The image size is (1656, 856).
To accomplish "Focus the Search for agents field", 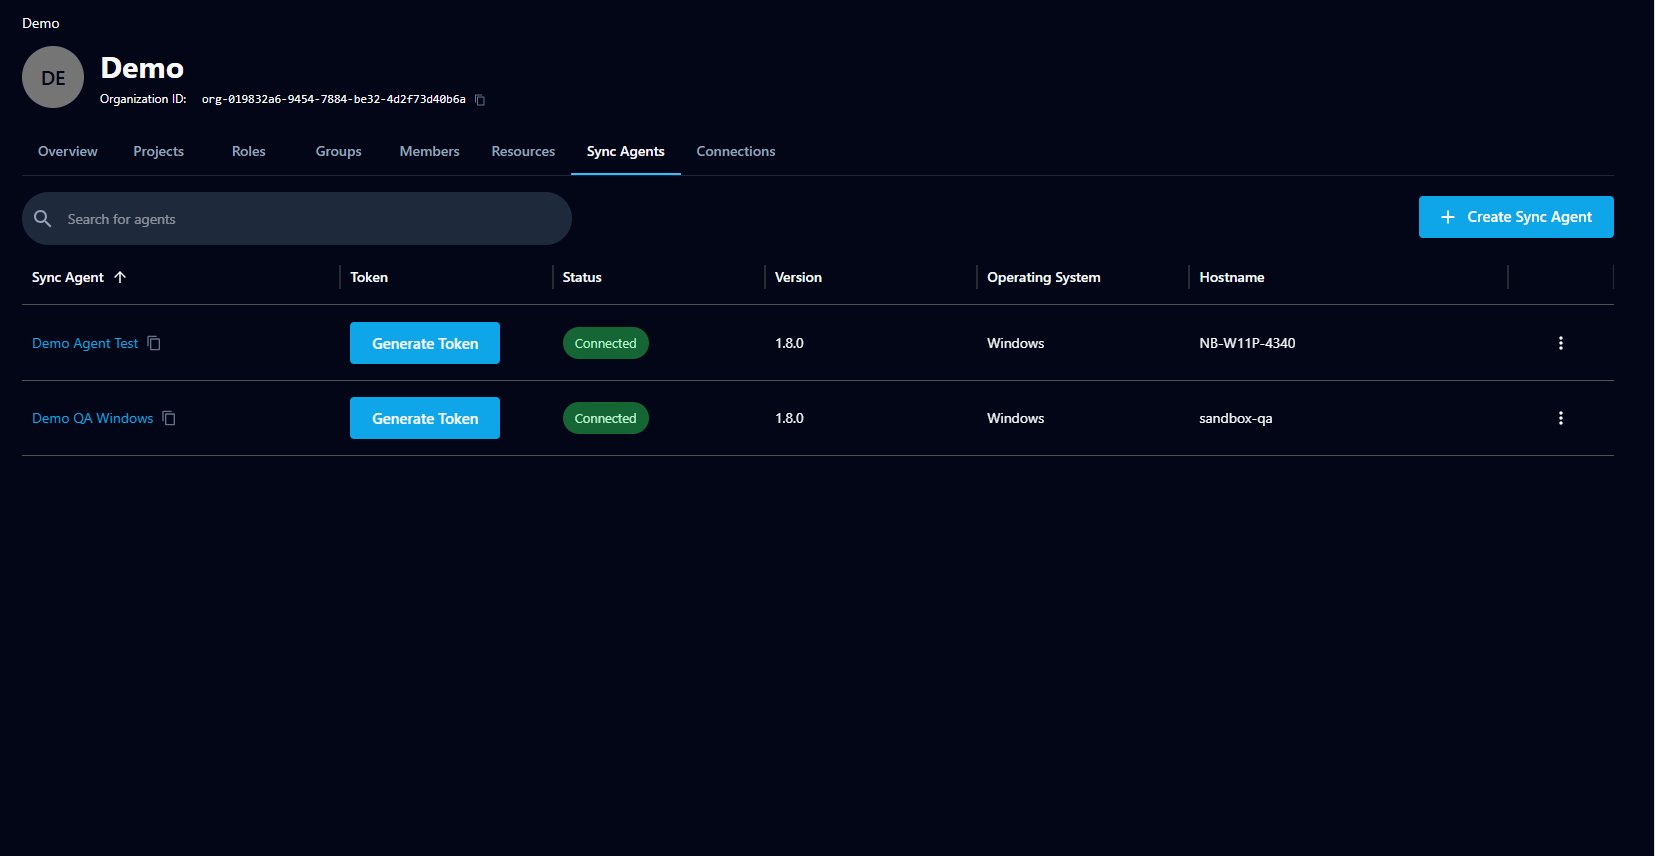I will (x=297, y=218).
